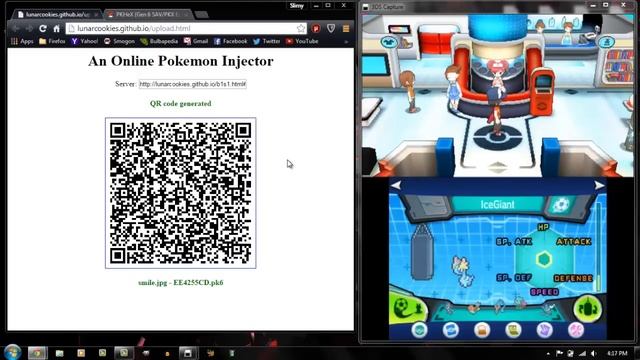Image resolution: width=640 pixels, height=360 pixels.
Task: Open the Chrome icon in the taskbar
Action: coord(37,353)
